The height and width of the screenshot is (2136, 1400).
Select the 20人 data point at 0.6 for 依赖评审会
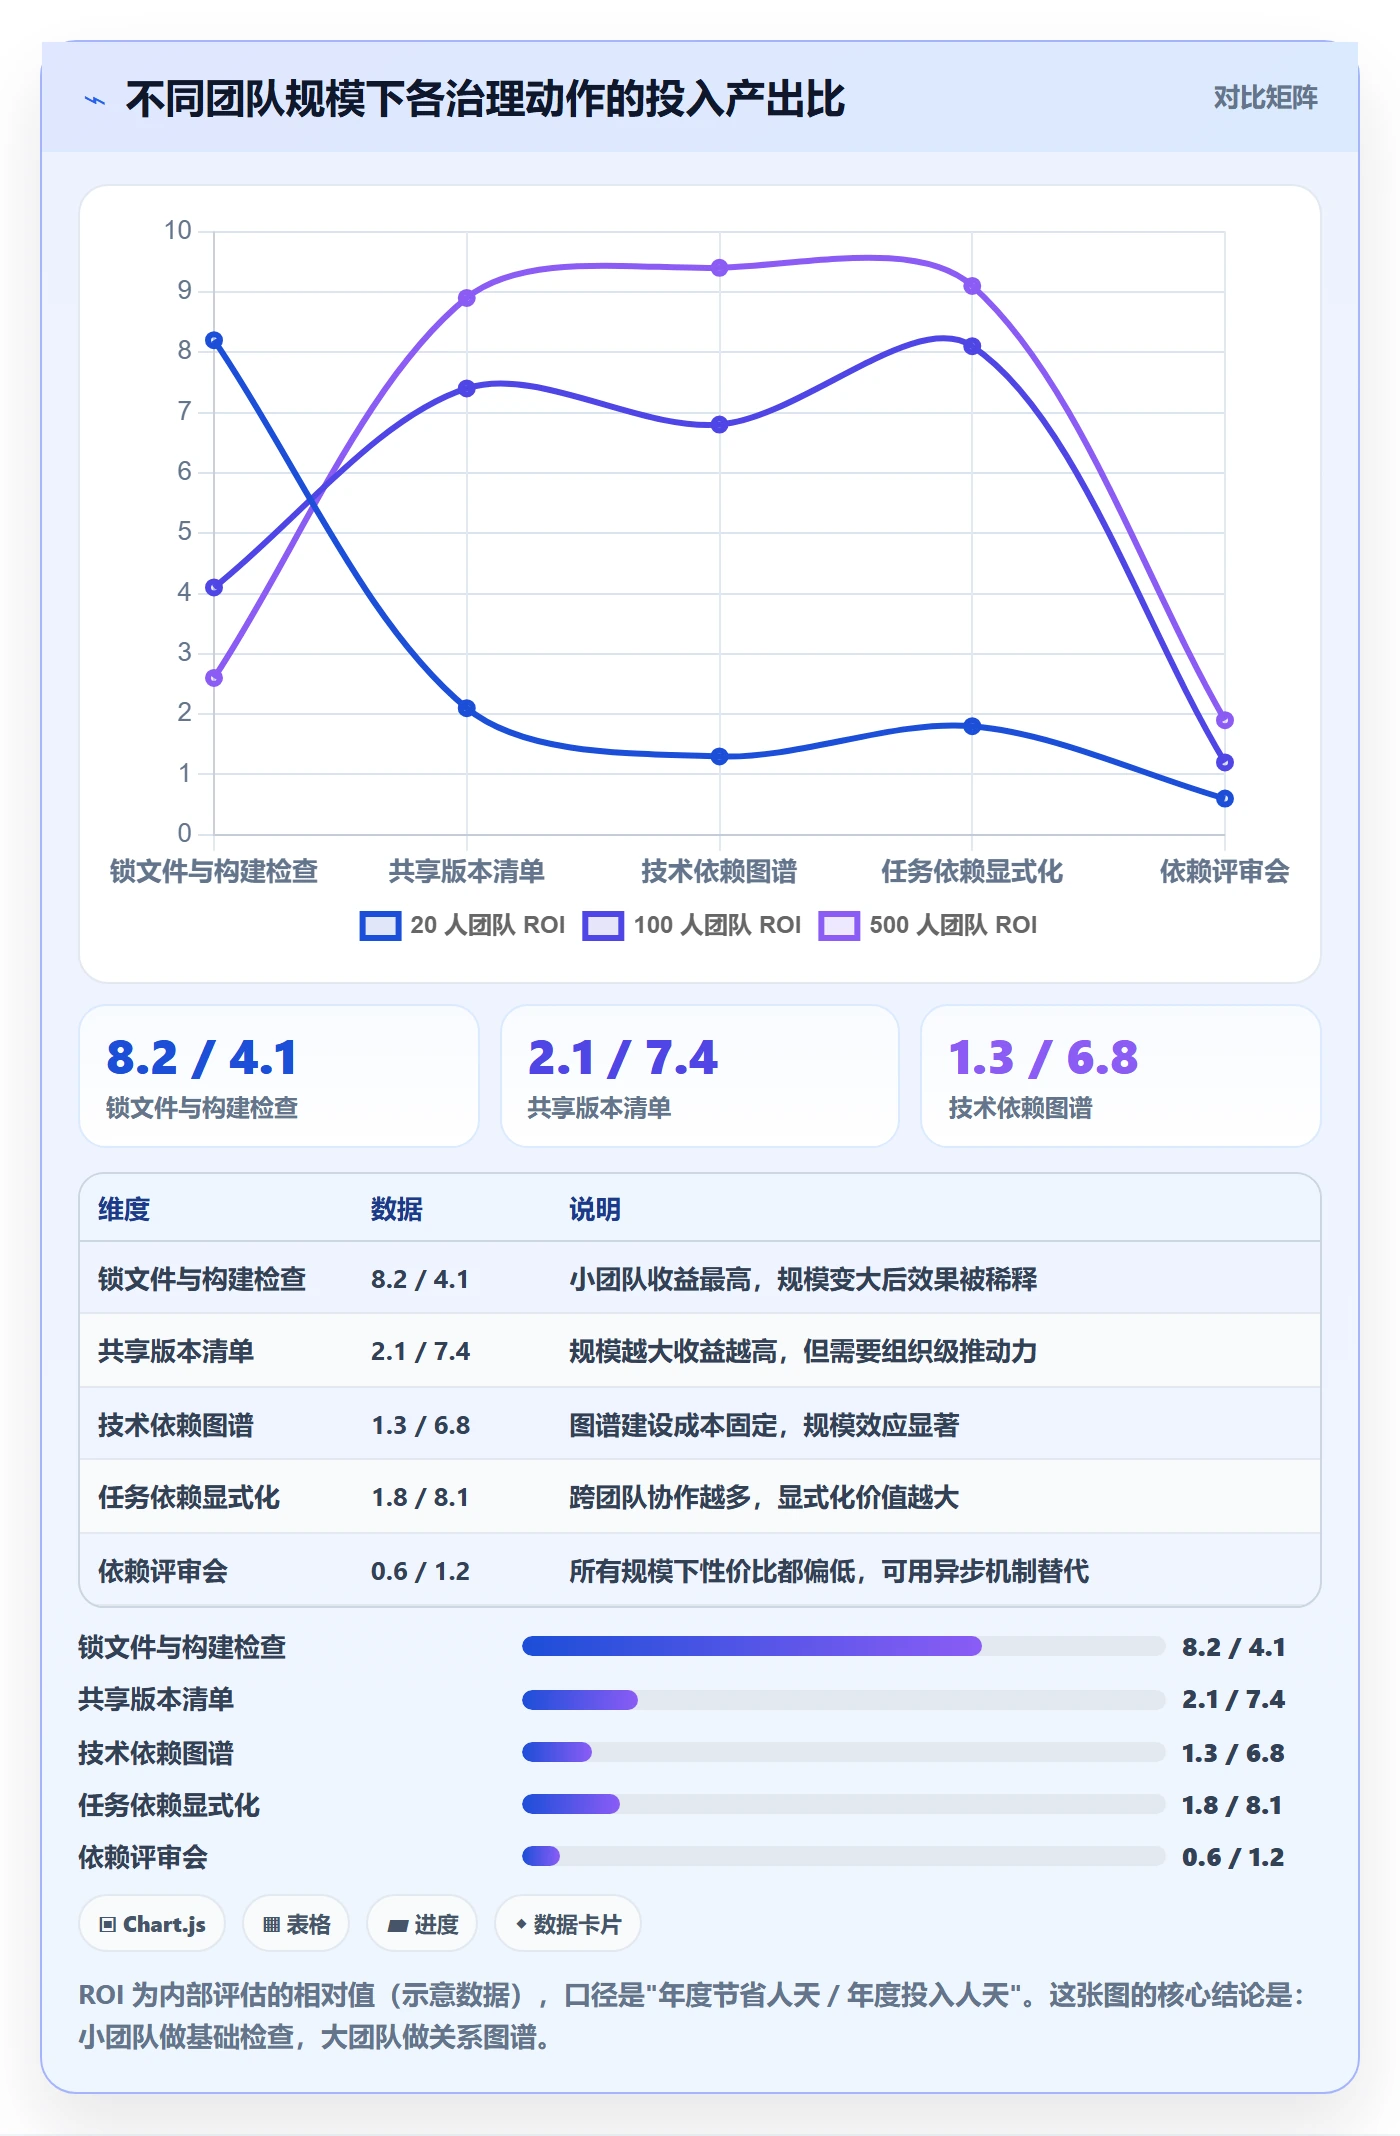(x=1225, y=798)
